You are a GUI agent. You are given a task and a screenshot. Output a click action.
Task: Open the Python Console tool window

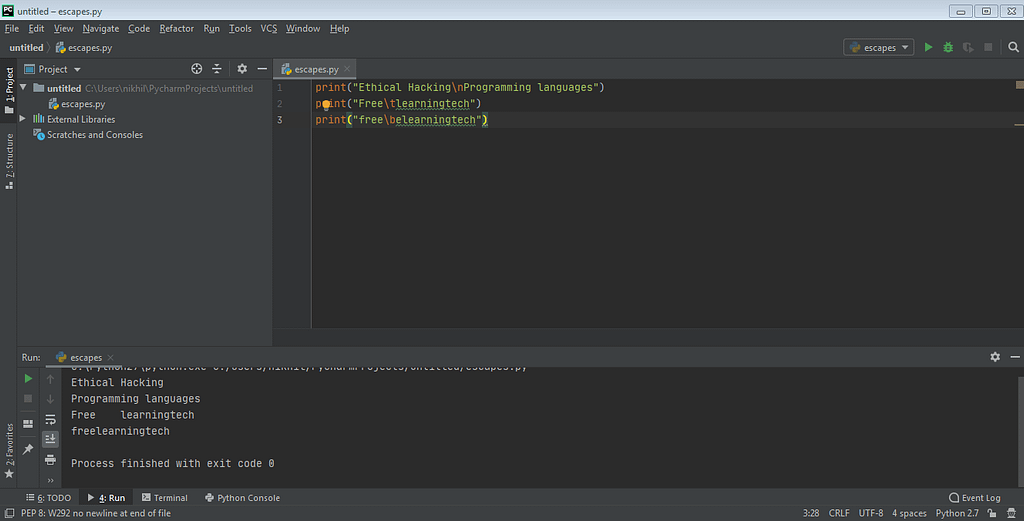[242, 497]
